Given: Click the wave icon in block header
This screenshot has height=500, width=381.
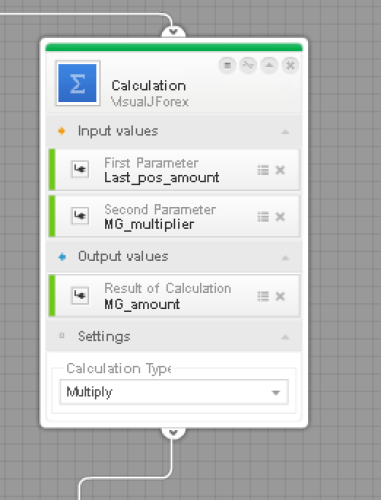Looking at the screenshot, I should (x=248, y=65).
